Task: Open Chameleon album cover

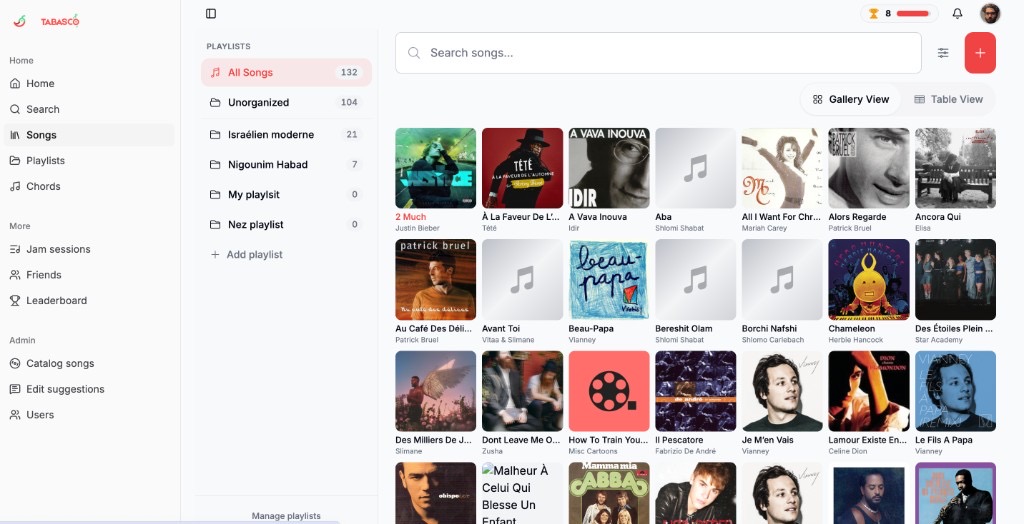Action: (x=869, y=280)
